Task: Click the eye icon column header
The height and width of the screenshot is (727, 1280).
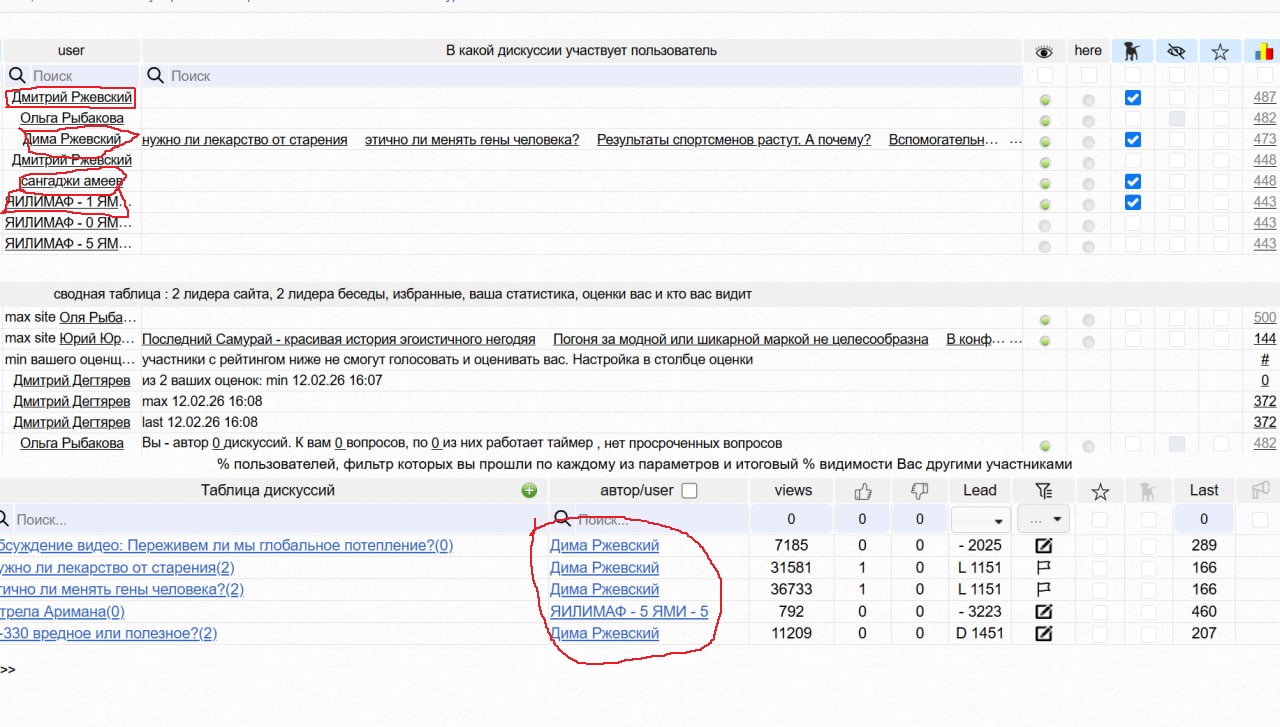Action: tap(1044, 51)
